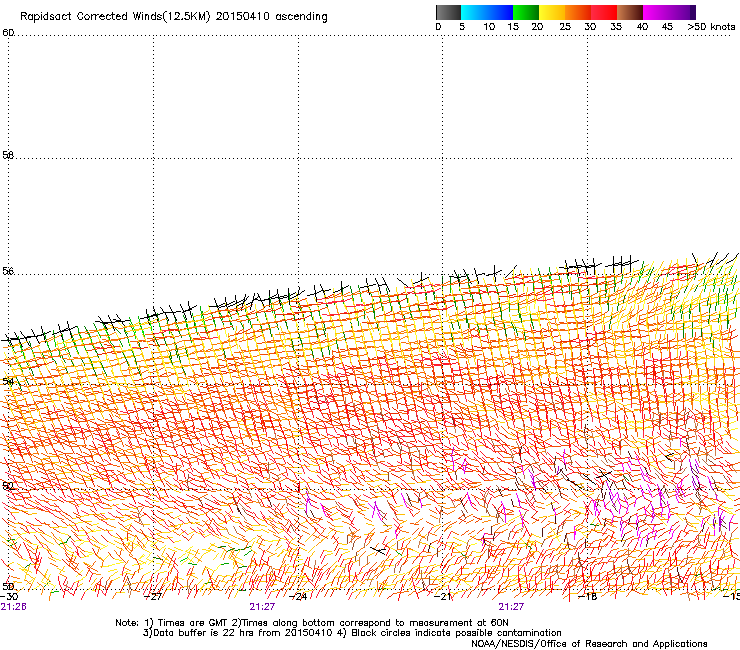
Task: Click the '20150410 ascending' date in the title
Action: [271, 17]
